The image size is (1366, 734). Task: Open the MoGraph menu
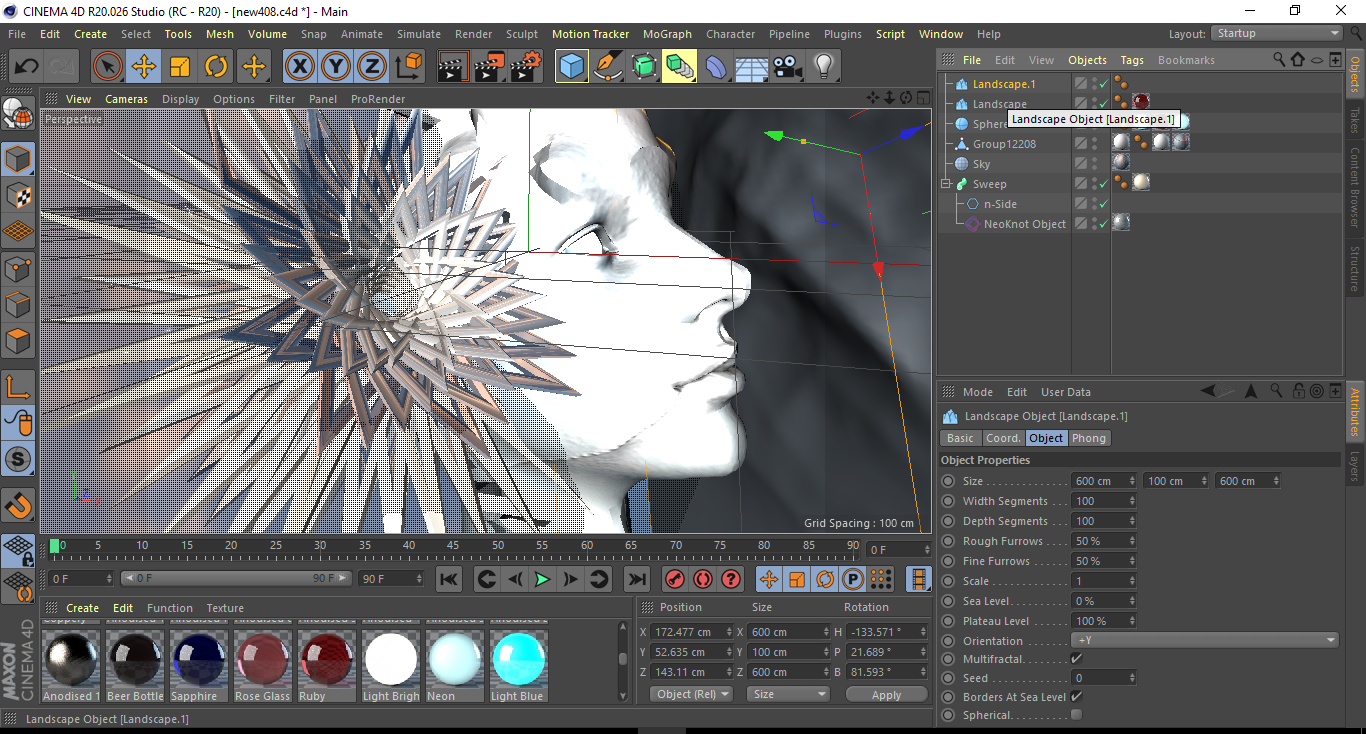[x=667, y=34]
